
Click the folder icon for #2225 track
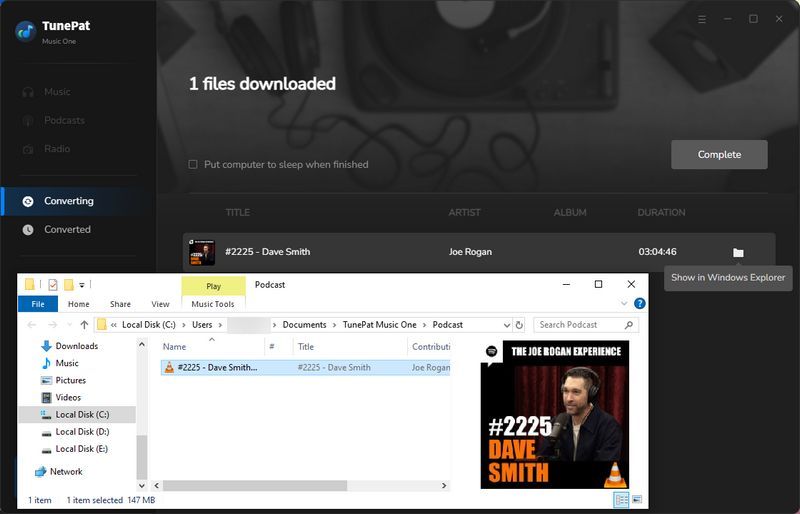[738, 253]
